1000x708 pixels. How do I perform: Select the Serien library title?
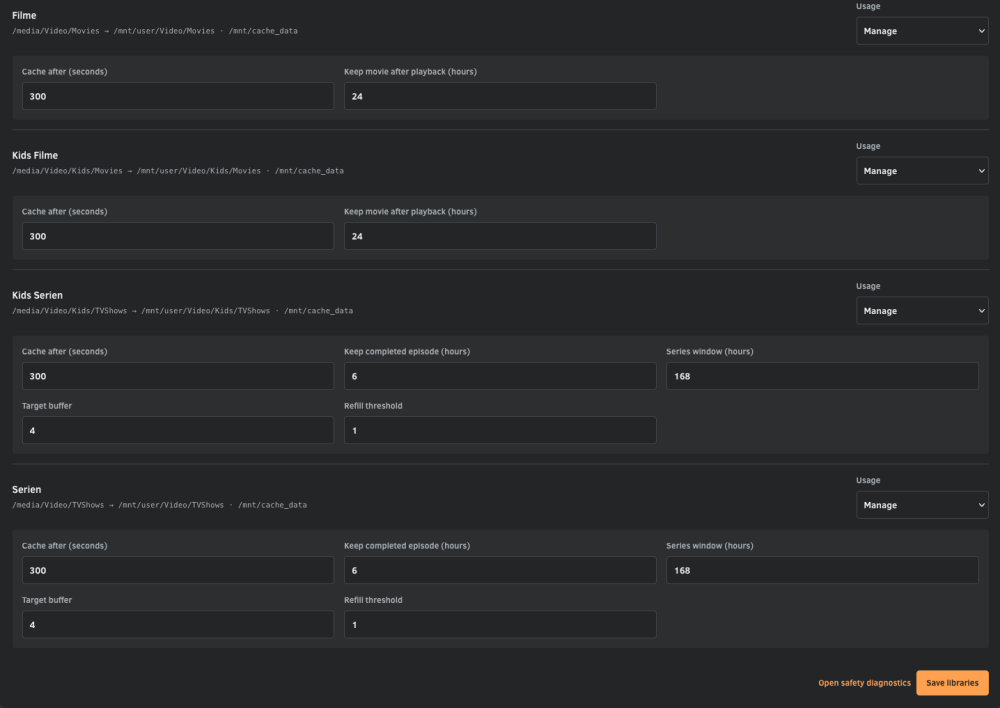click(27, 489)
